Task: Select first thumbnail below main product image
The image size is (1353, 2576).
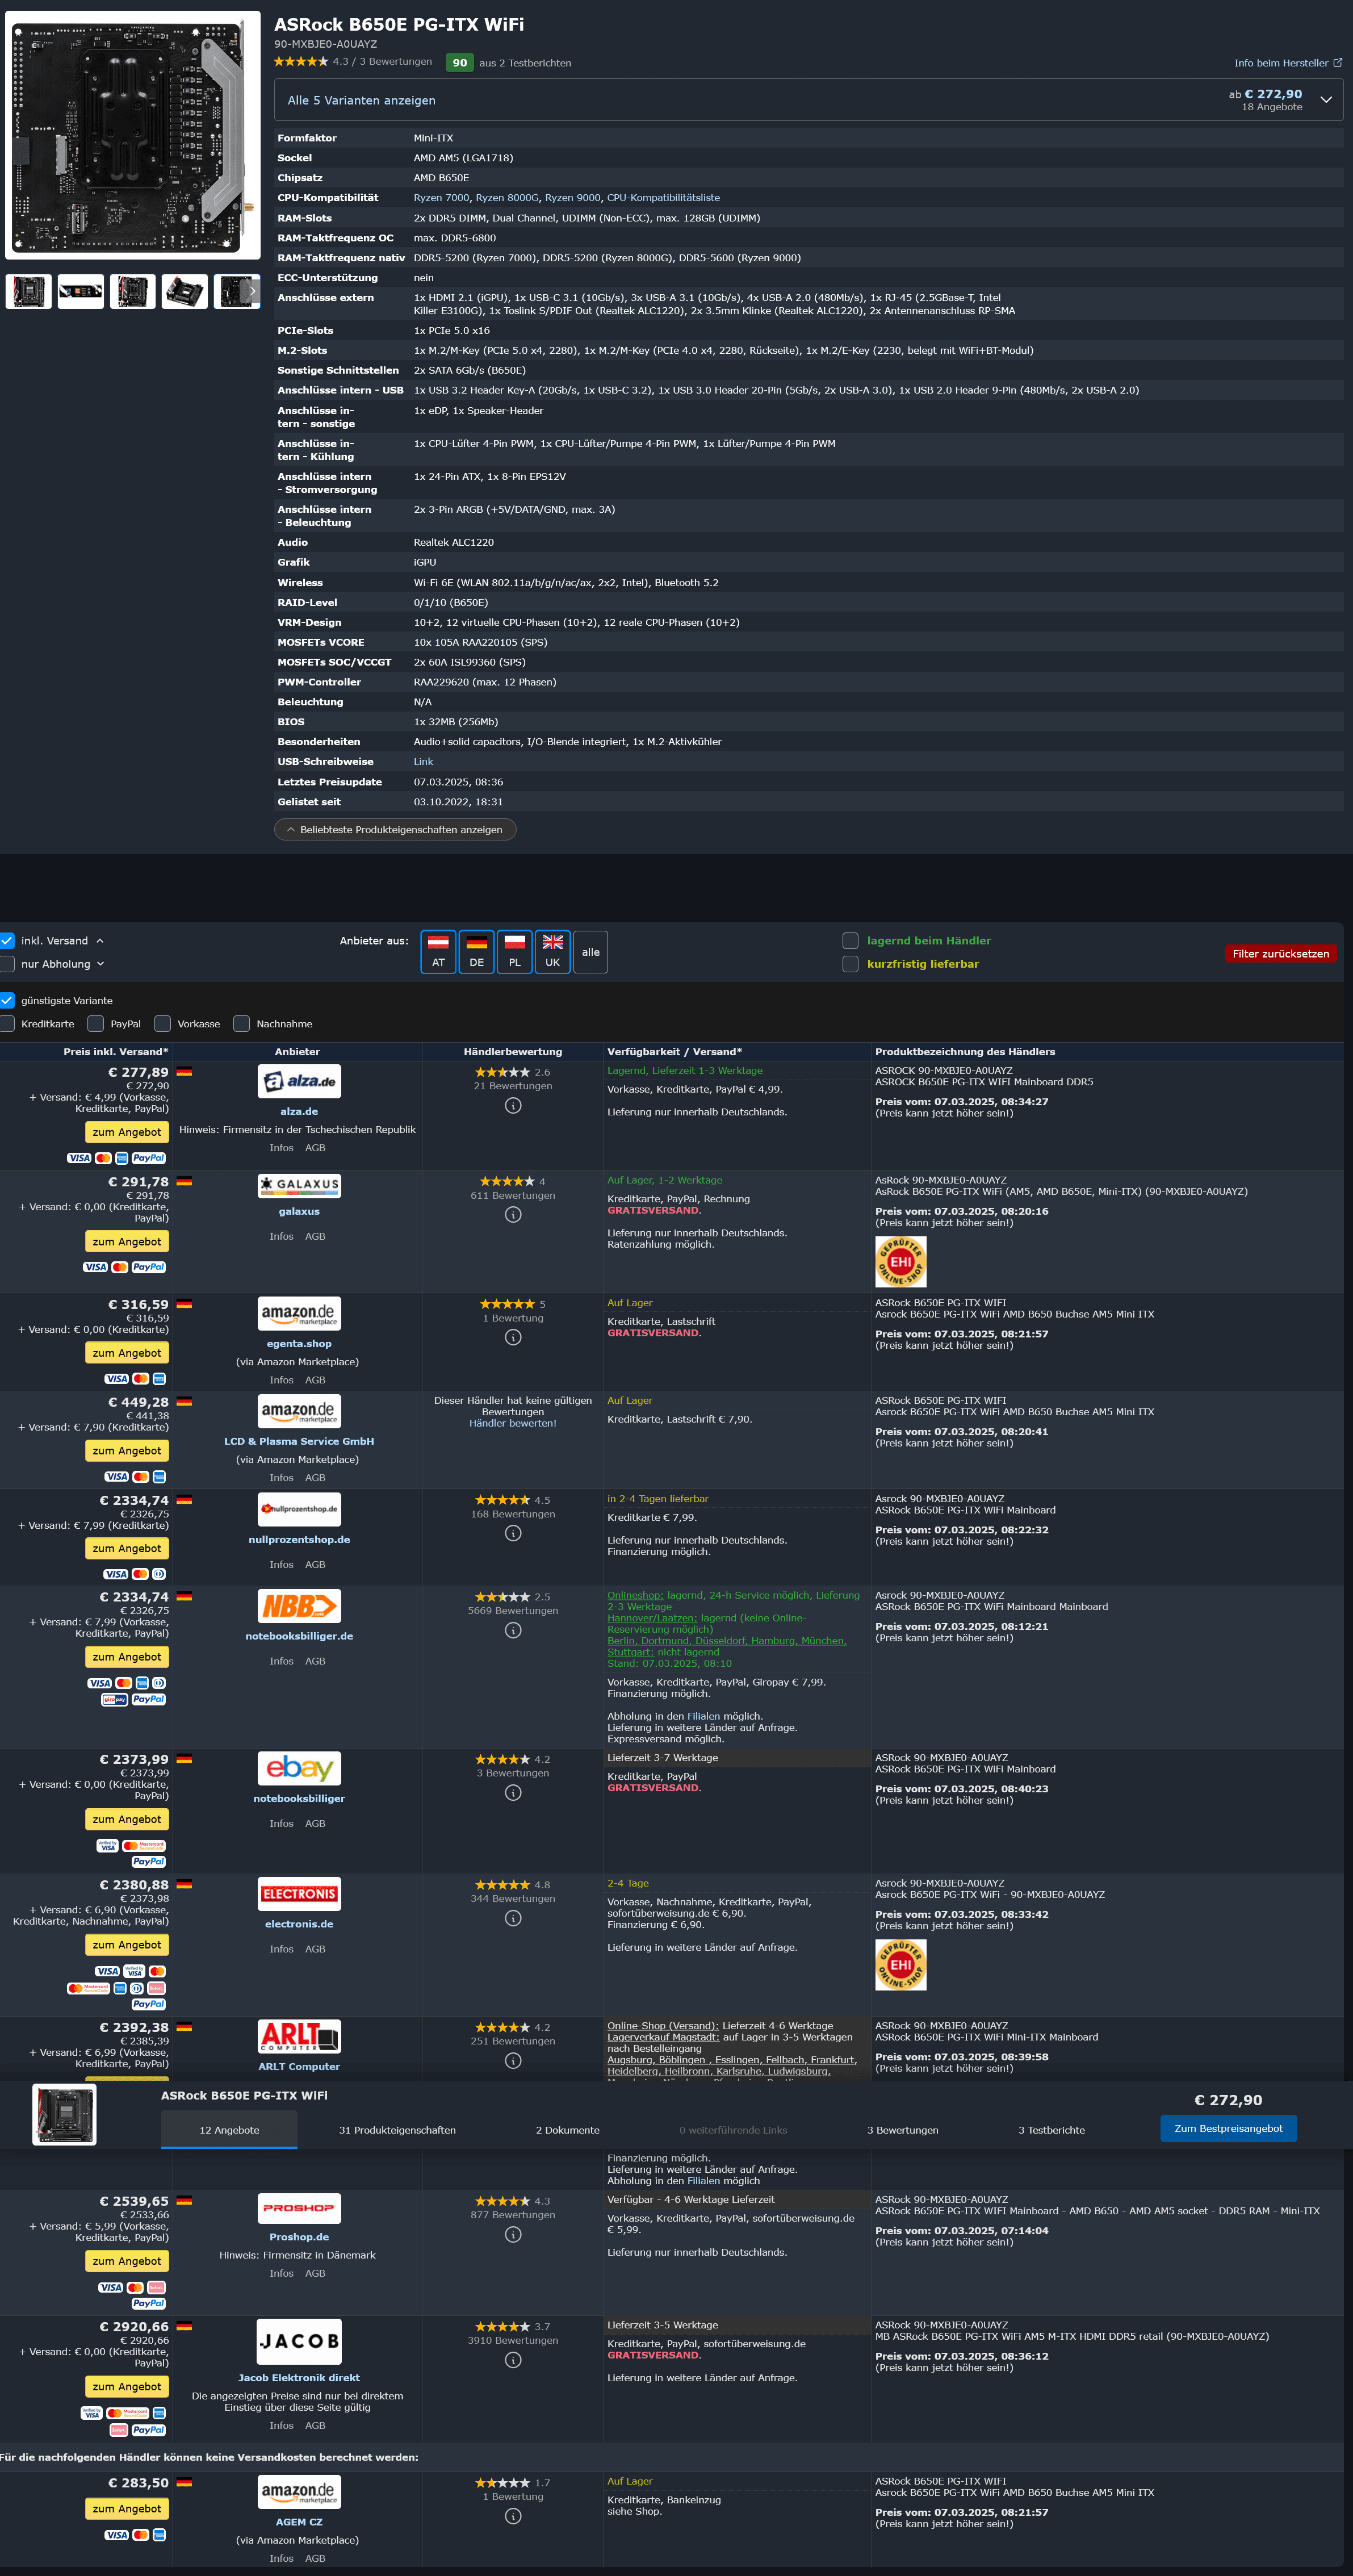Action: tap(29, 292)
